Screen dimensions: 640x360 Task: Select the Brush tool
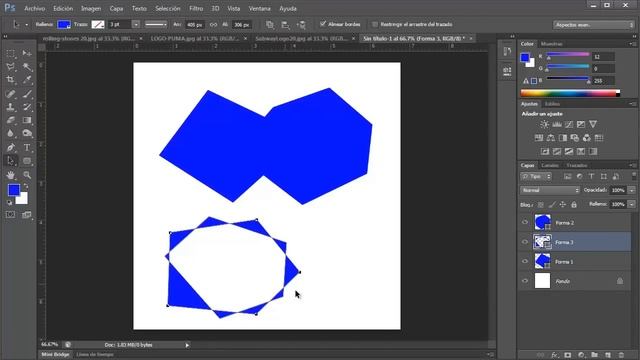pyautogui.click(x=27, y=94)
